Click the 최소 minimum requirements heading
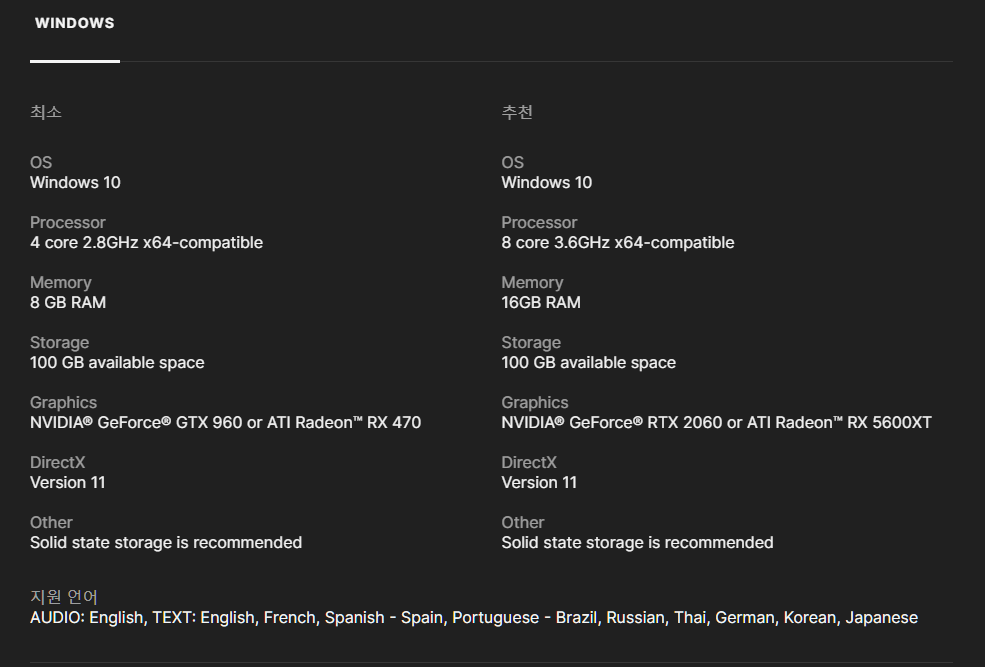Screen dimensions: 985x667 pyautogui.click(x=46, y=112)
